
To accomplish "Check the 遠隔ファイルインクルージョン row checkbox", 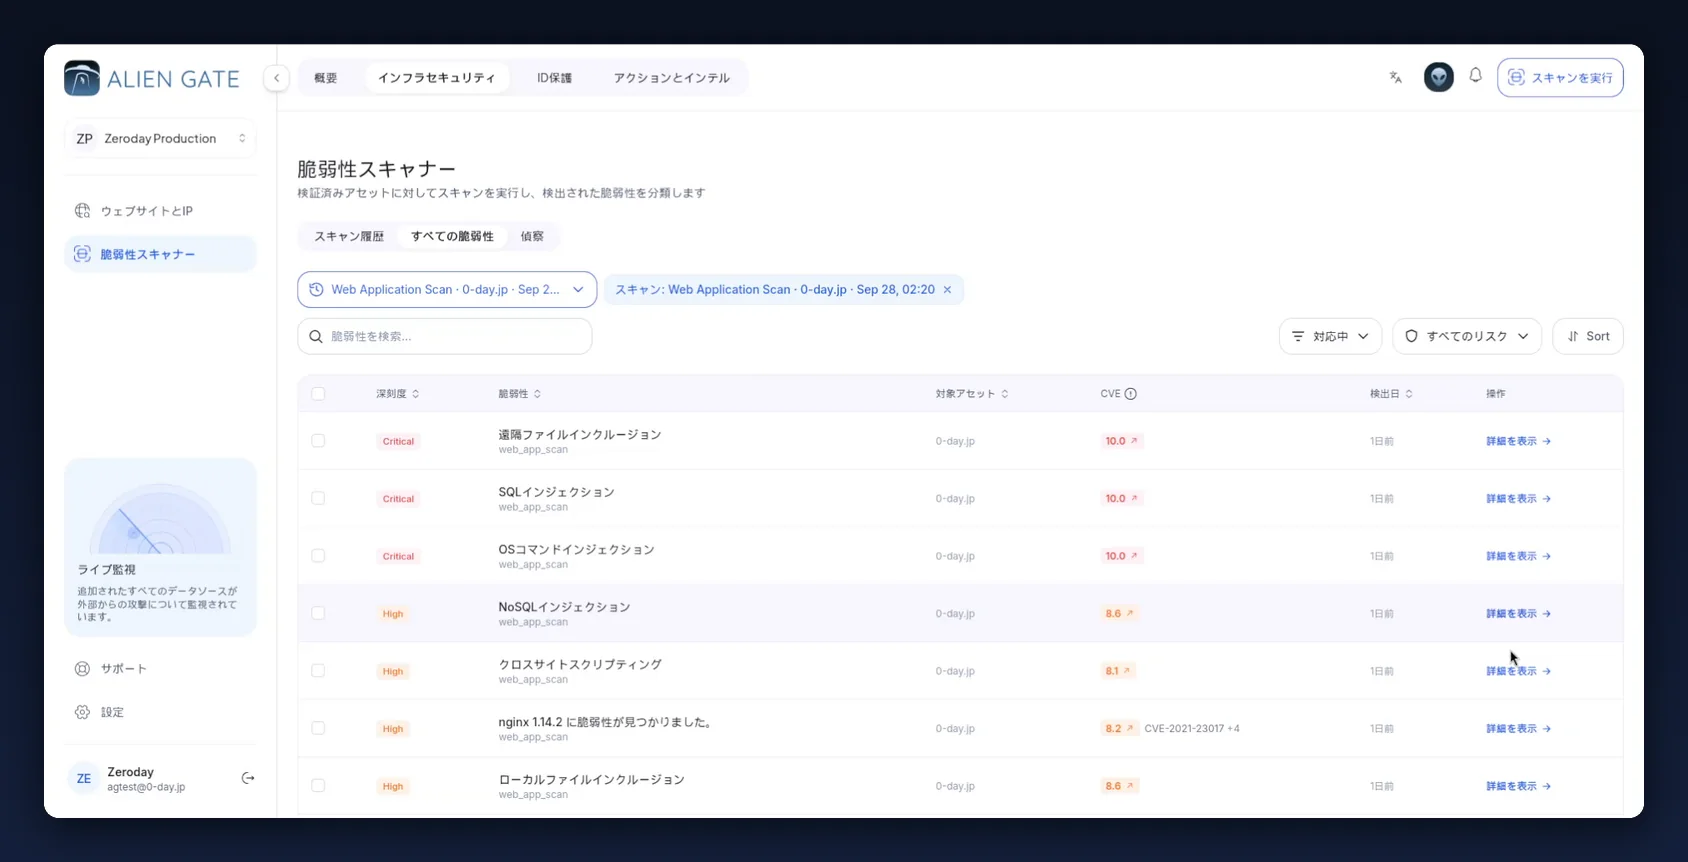I will point(318,441).
